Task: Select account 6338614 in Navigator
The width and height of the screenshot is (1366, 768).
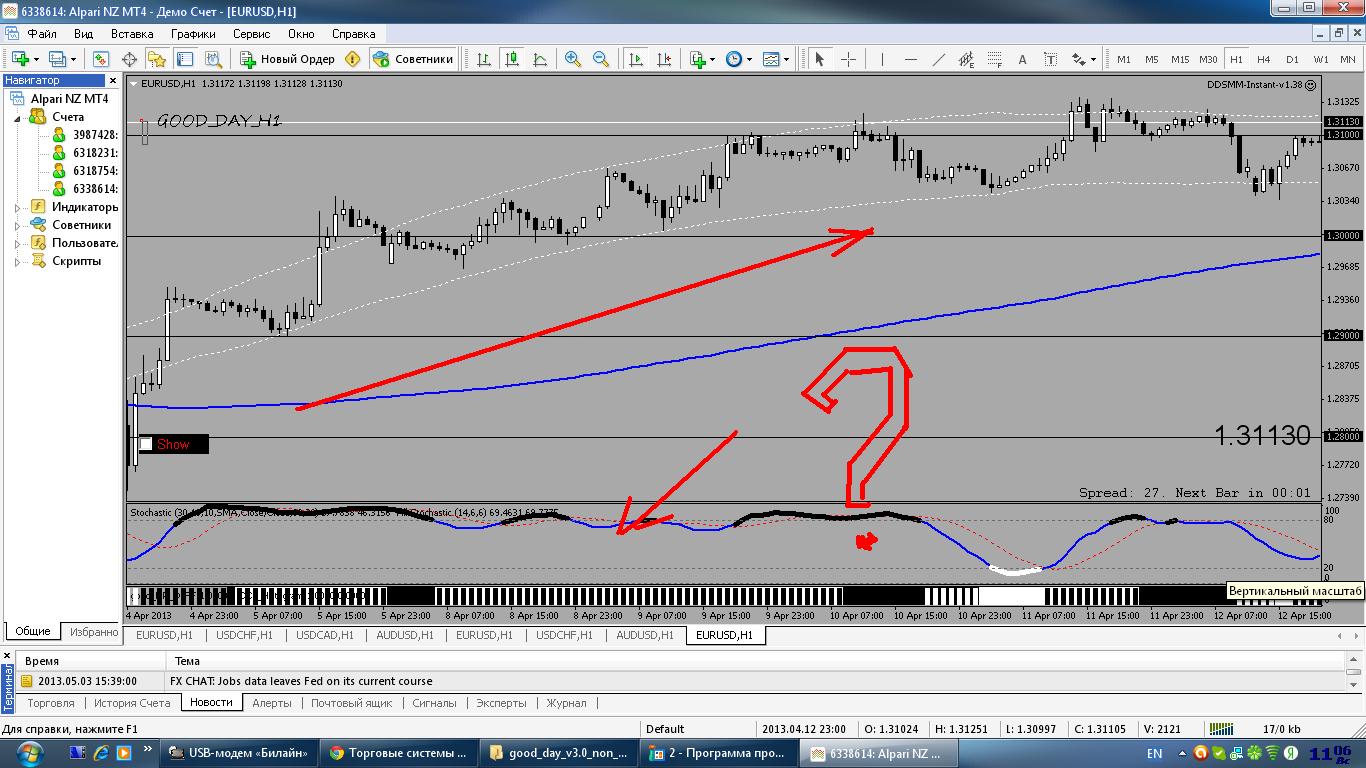Action: point(95,189)
